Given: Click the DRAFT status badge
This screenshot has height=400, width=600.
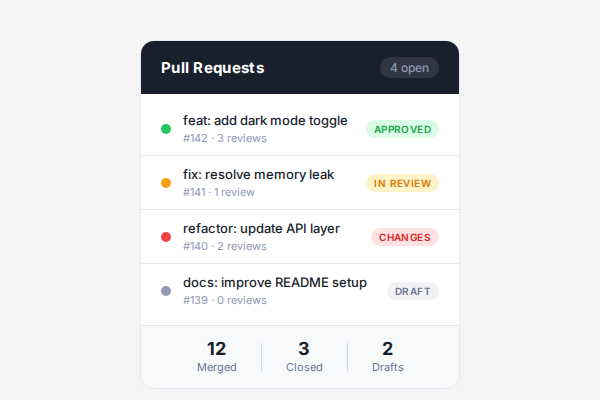Looking at the screenshot, I should (413, 291).
